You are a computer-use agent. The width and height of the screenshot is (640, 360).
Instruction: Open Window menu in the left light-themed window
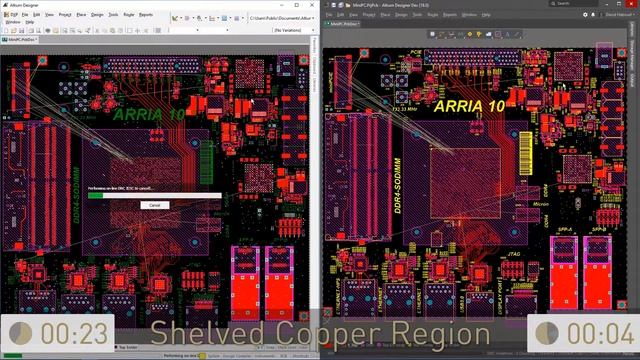[x=13, y=22]
